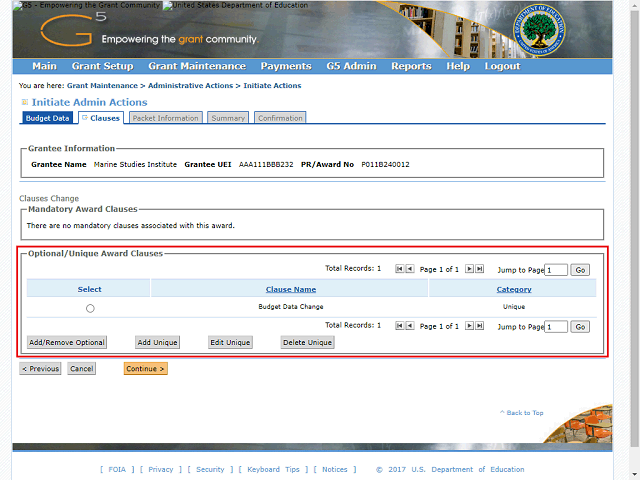Open the Keyboard Tips footer link
Image resolution: width=640 pixels, height=480 pixels.
pyautogui.click(x=273, y=469)
